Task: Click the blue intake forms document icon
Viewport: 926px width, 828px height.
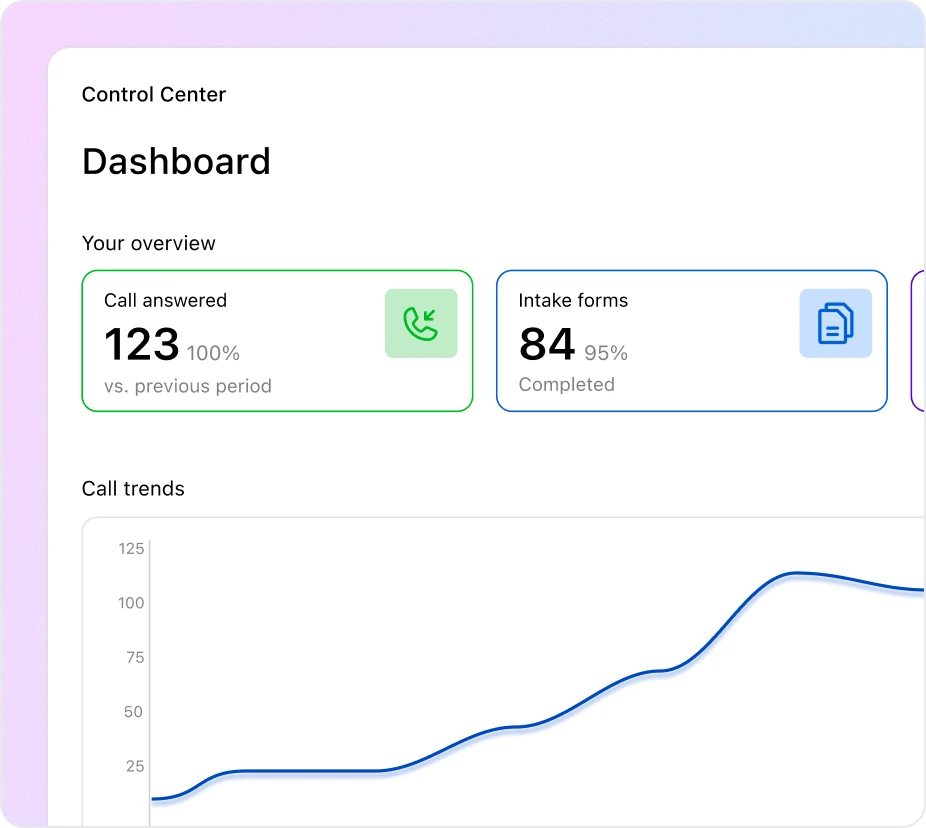Action: 835,324
